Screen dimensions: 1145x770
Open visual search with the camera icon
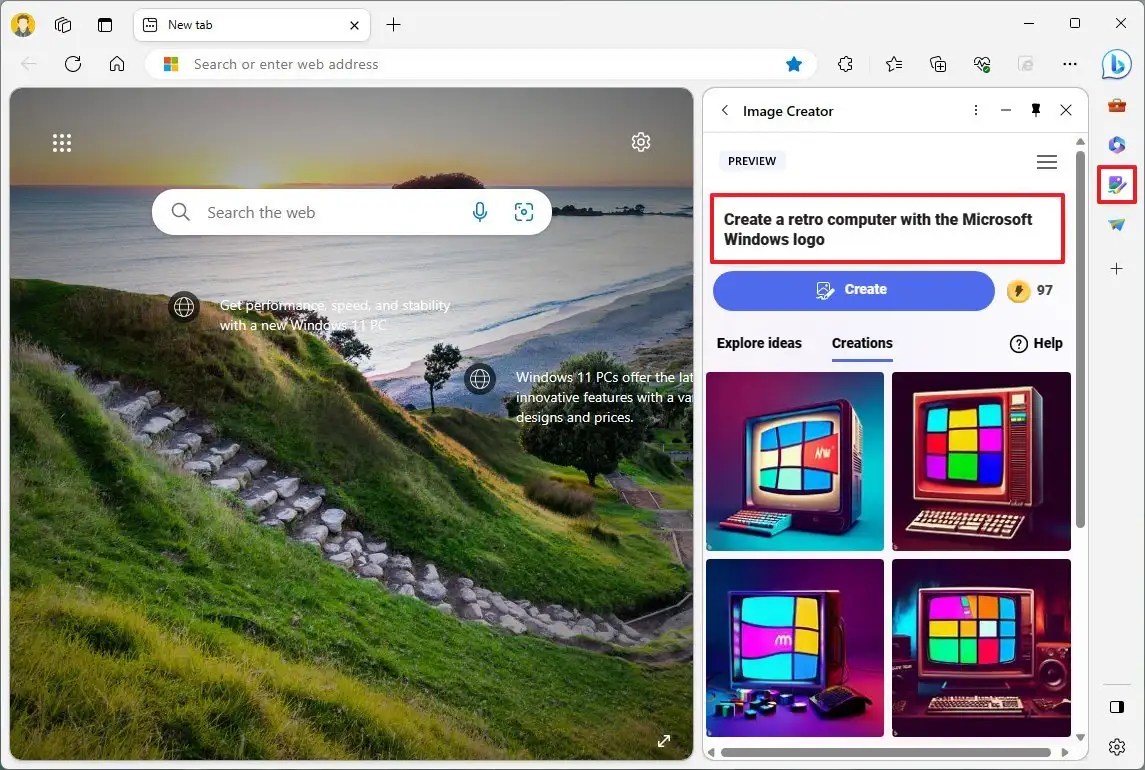[524, 212]
